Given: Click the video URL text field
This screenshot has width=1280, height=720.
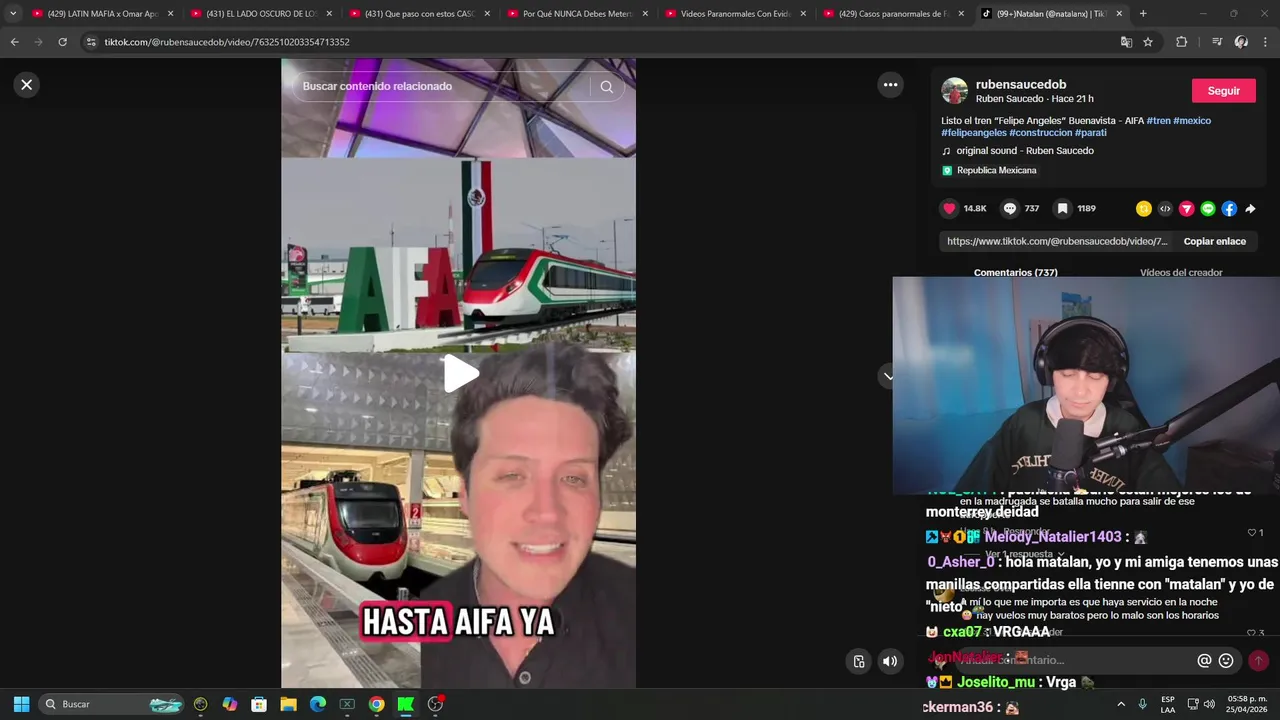Looking at the screenshot, I should (1057, 241).
